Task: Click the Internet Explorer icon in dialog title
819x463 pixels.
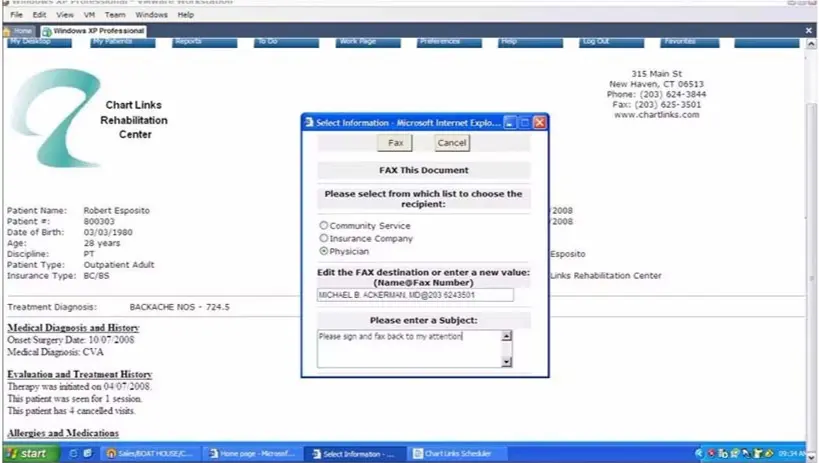Action: (309, 122)
